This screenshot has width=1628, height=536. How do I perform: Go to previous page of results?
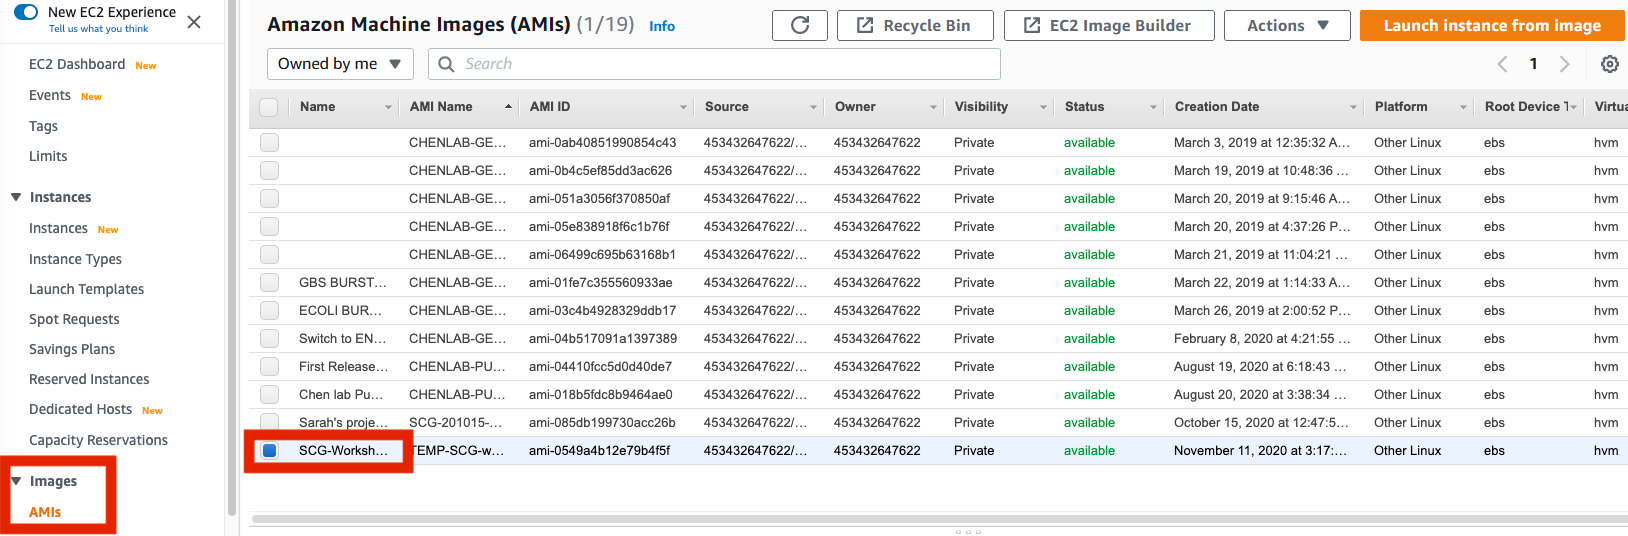pyautogui.click(x=1502, y=64)
